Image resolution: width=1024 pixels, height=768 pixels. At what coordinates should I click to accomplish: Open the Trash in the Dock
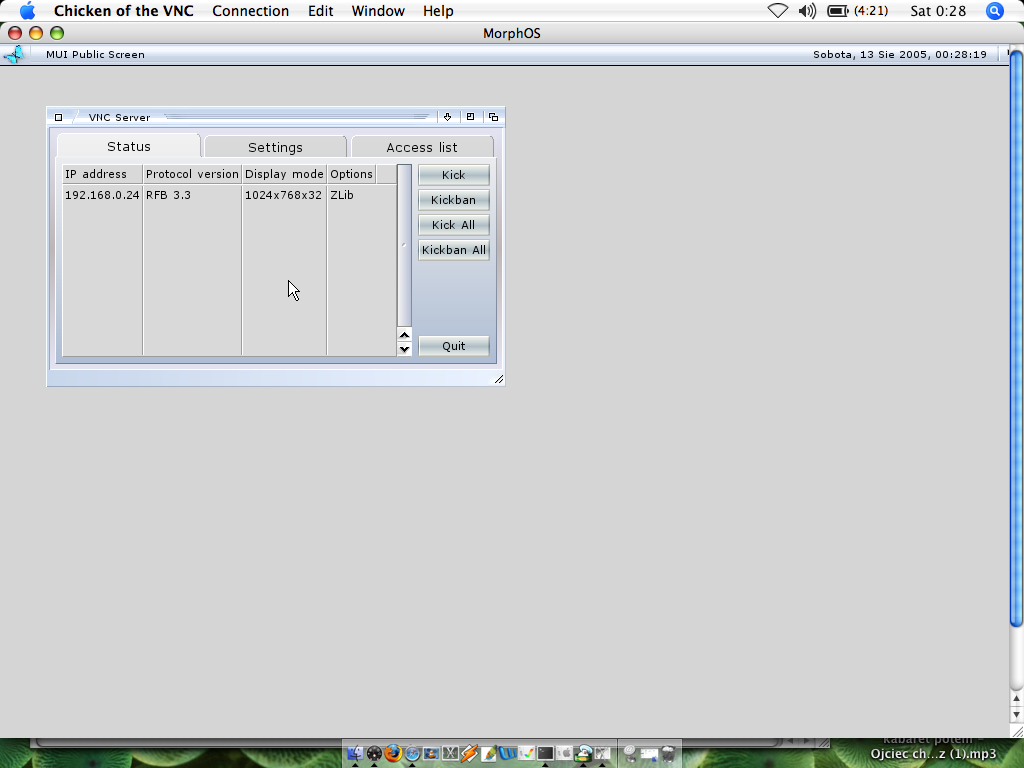click(668, 753)
